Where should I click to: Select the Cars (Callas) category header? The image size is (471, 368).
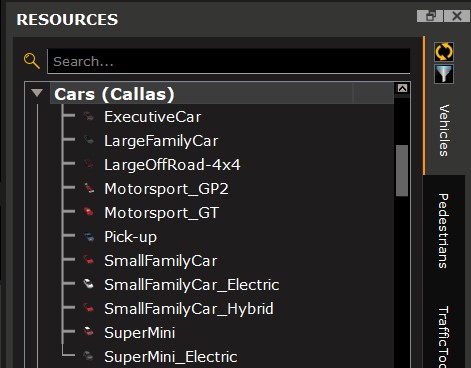[x=222, y=94]
